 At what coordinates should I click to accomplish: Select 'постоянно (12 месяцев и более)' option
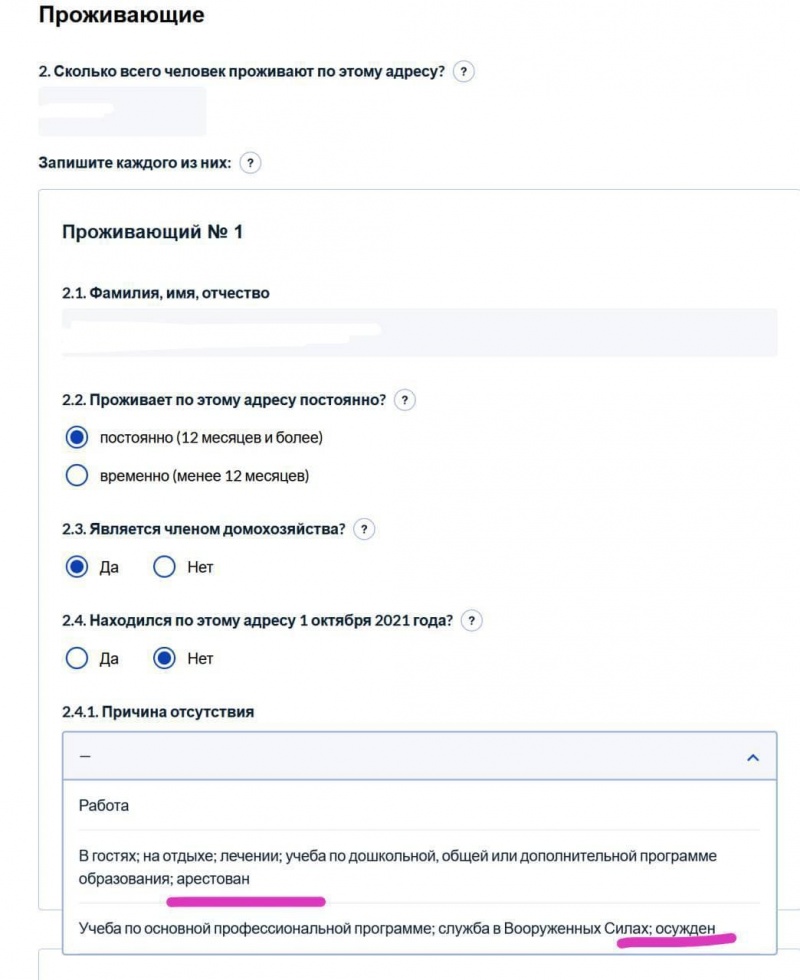(77, 438)
